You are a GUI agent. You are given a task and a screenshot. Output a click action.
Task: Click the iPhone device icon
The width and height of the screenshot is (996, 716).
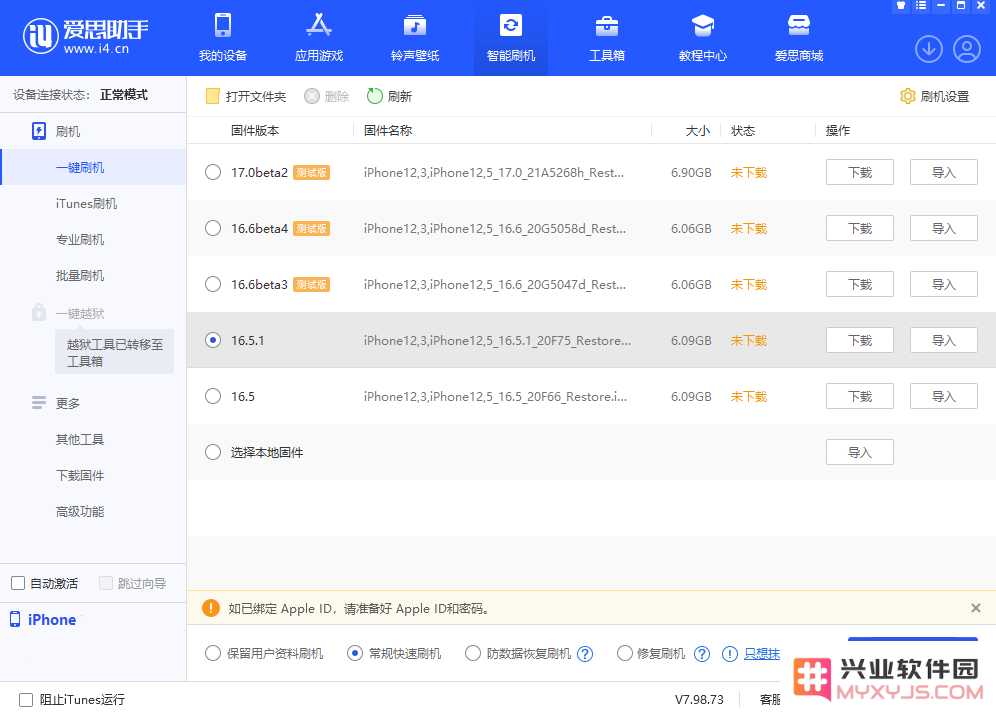click(x=15, y=619)
